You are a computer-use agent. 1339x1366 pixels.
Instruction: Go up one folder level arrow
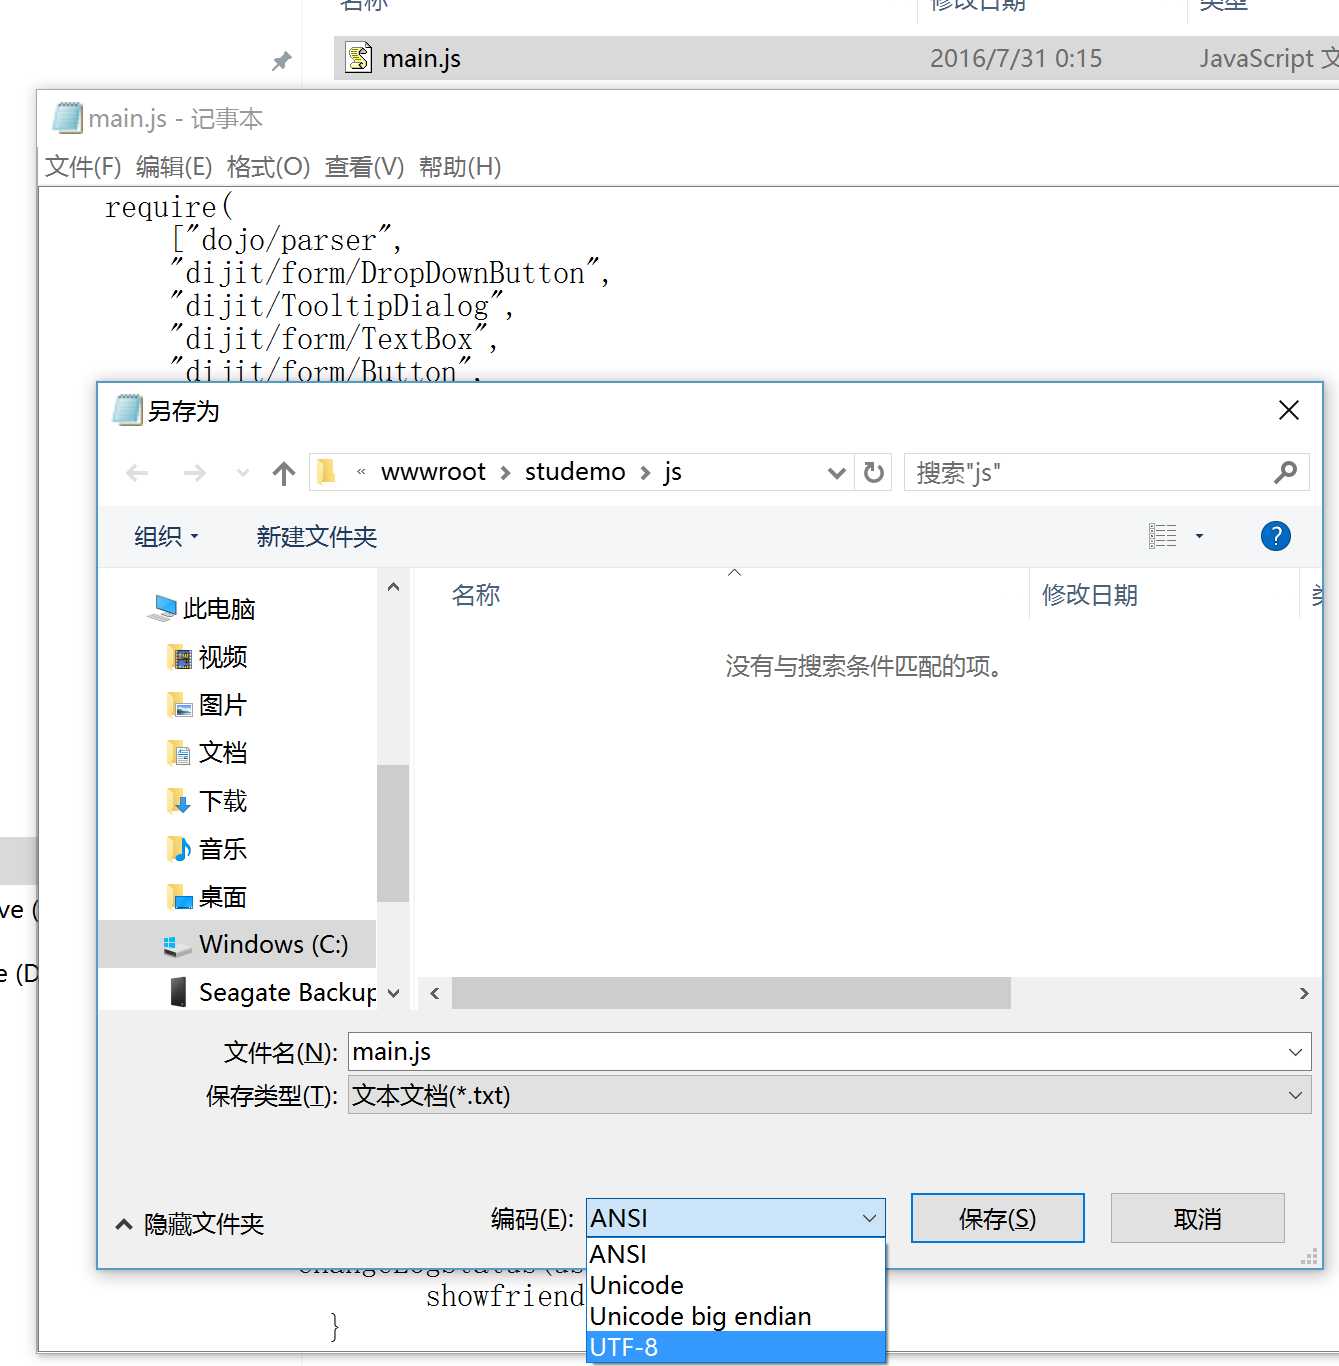(284, 473)
